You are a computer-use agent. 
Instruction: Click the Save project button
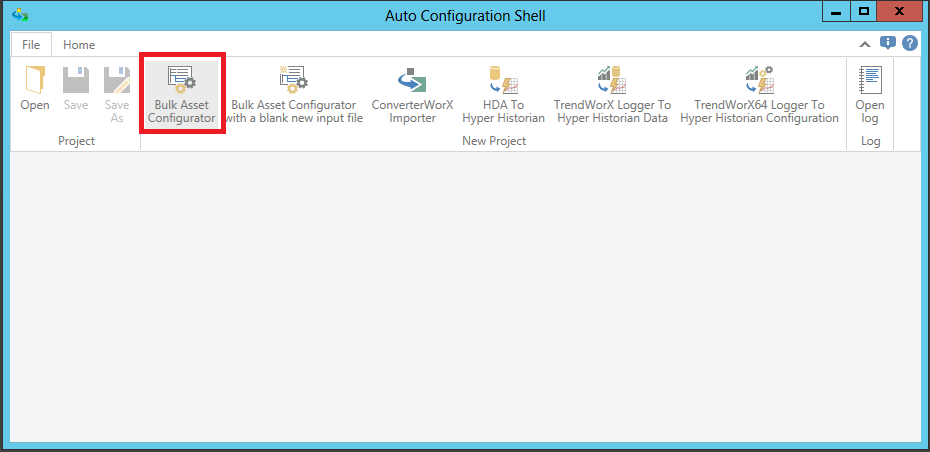click(76, 90)
